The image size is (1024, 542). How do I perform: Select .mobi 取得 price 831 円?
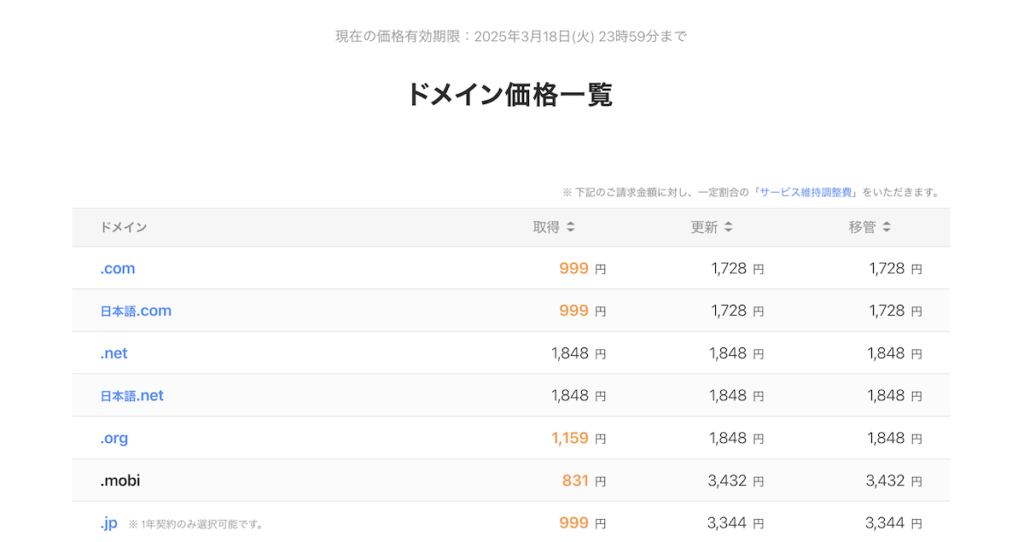[584, 481]
